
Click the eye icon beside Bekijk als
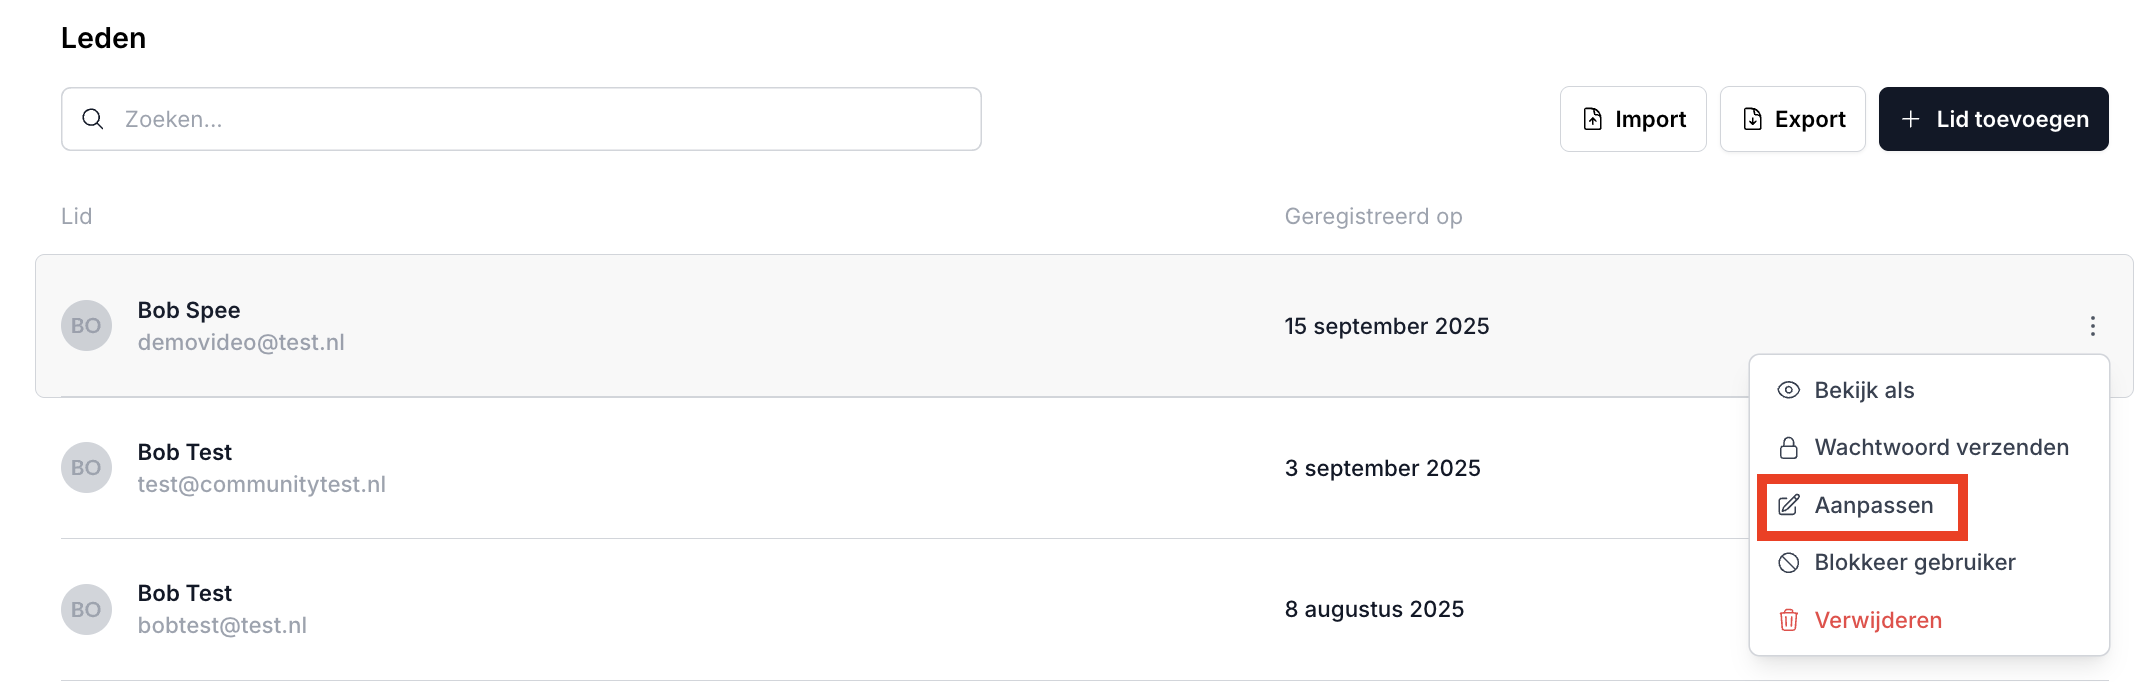(1789, 390)
